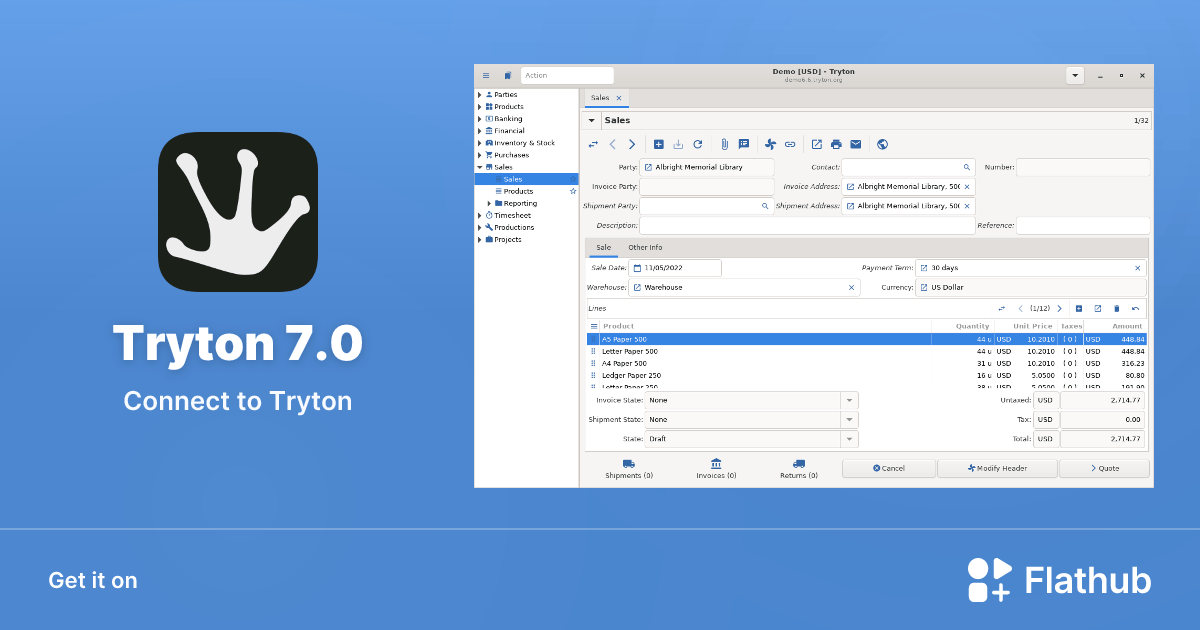Open Shipments (0) link
The width and height of the screenshot is (1200, 630).
tap(629, 469)
